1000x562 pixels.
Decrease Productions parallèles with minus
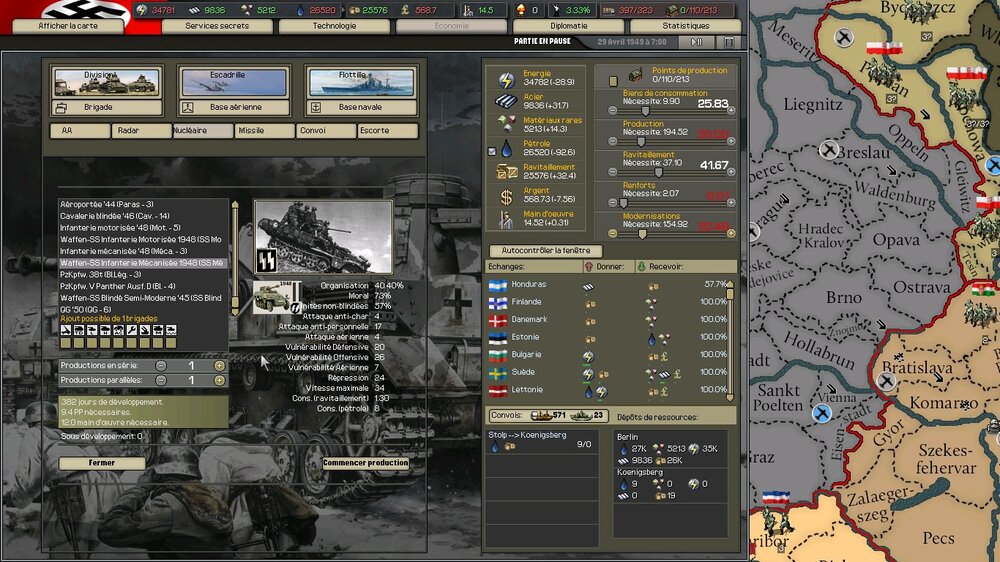coord(161,380)
